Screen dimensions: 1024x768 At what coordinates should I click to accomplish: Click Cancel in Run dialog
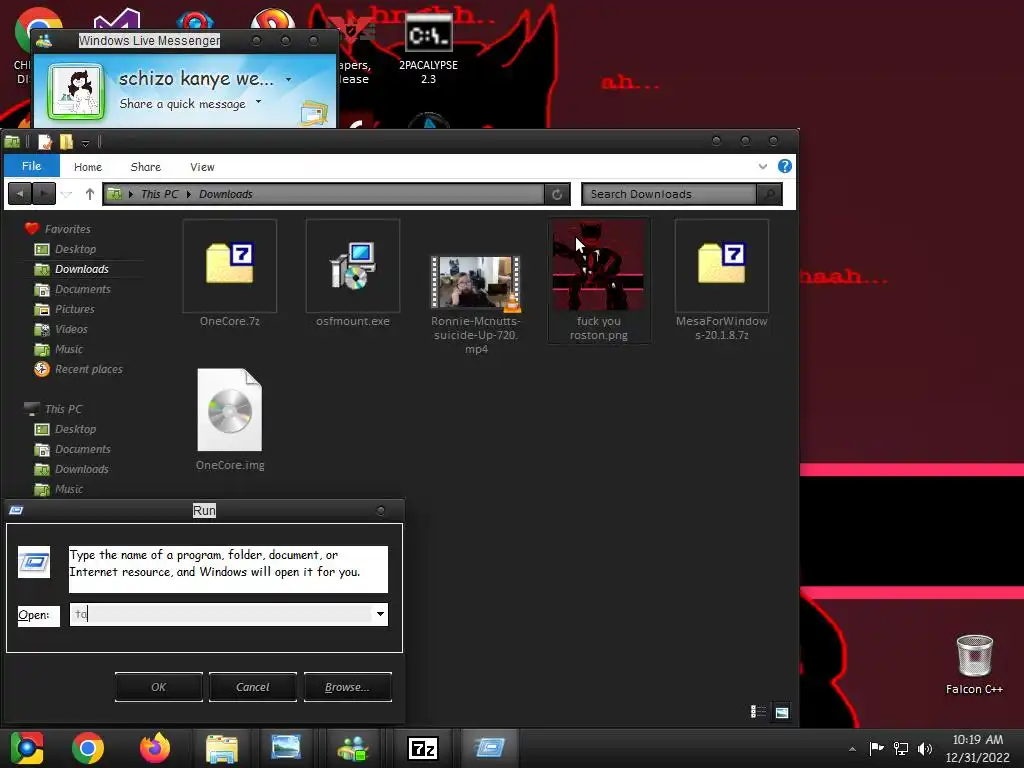(253, 687)
